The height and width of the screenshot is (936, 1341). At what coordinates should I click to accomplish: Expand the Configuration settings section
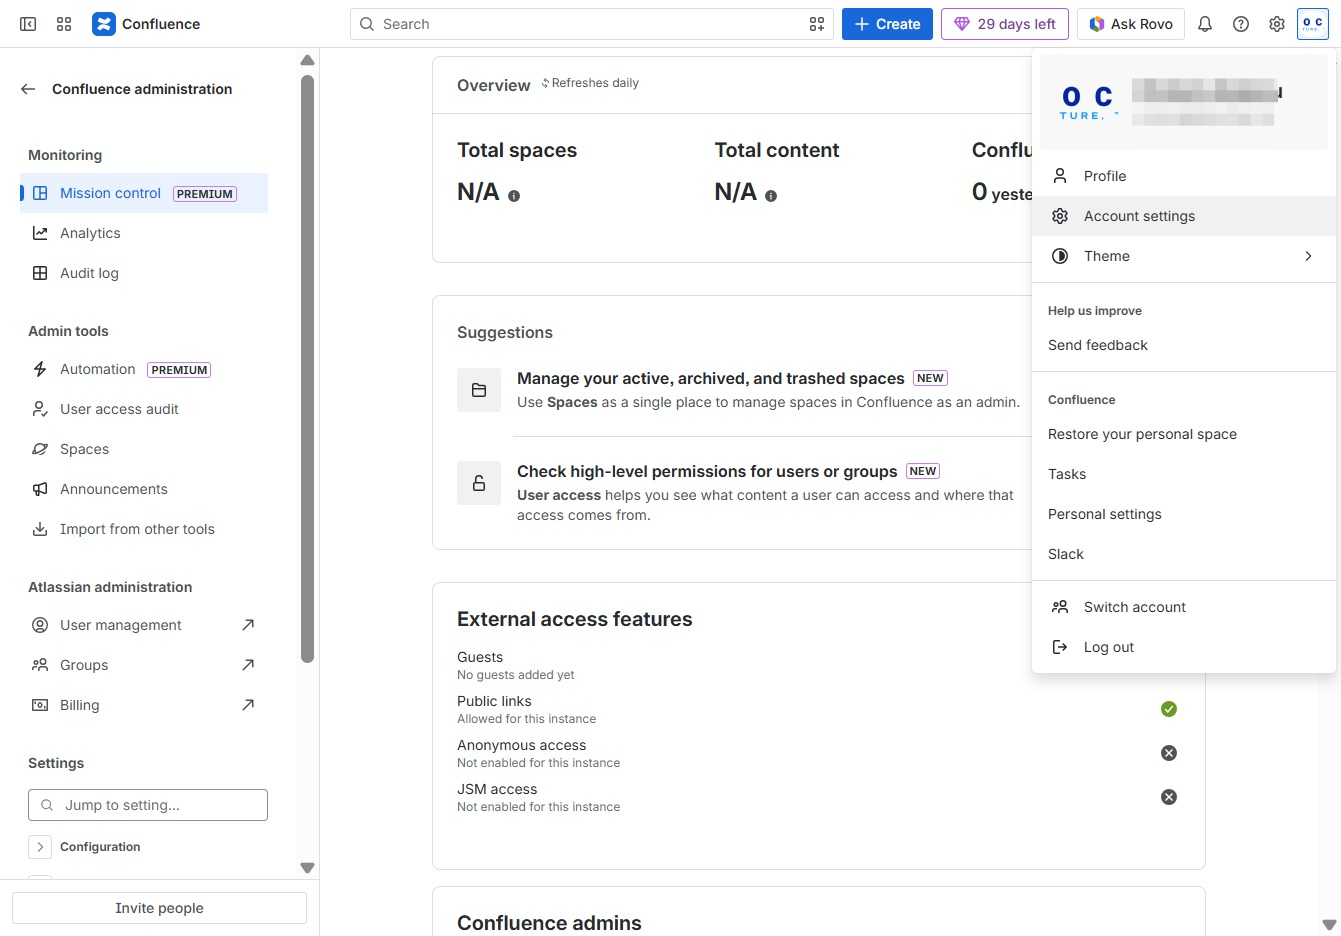(40, 847)
